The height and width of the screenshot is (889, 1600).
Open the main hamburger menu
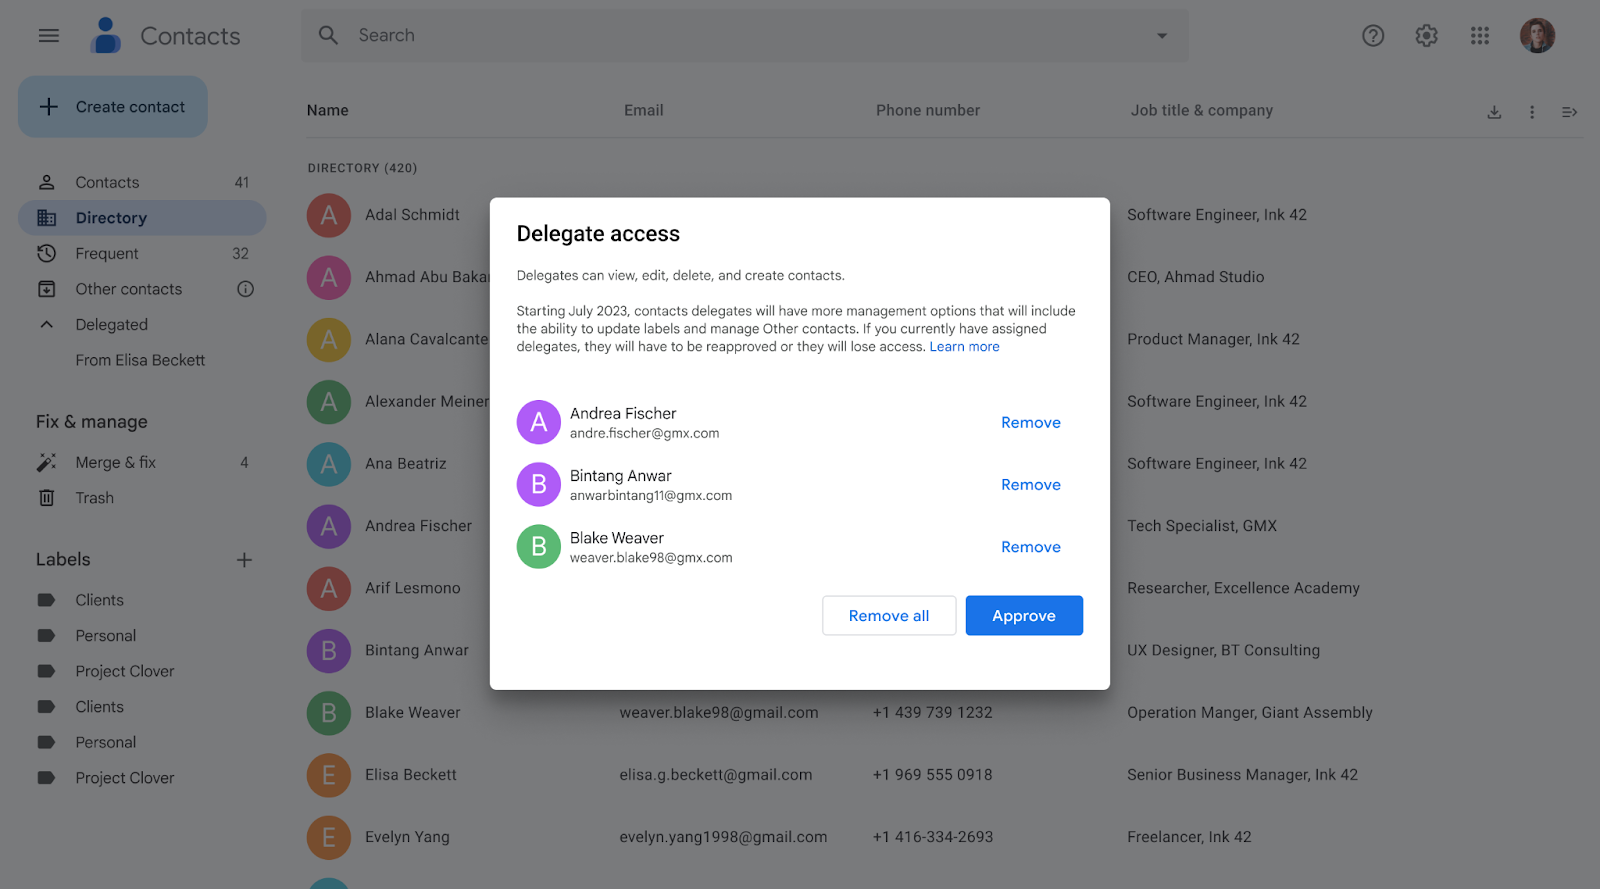click(48, 36)
